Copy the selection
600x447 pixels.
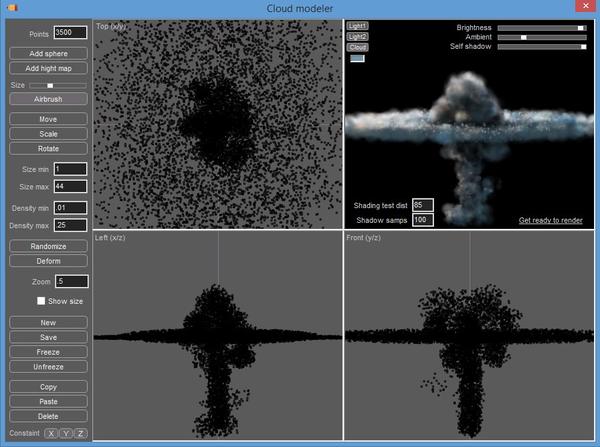click(x=48, y=387)
